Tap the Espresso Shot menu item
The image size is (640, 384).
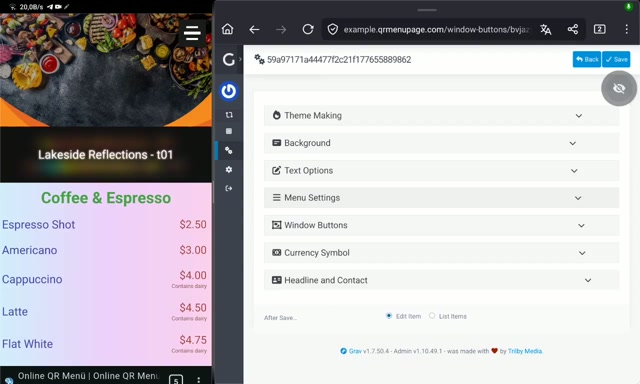point(38,224)
